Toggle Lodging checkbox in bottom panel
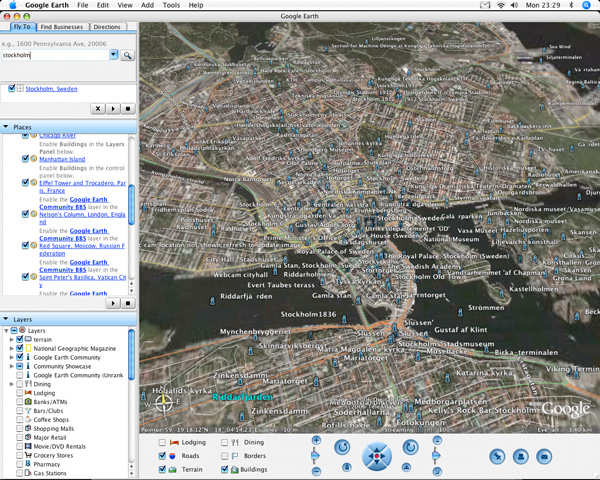 162,442
